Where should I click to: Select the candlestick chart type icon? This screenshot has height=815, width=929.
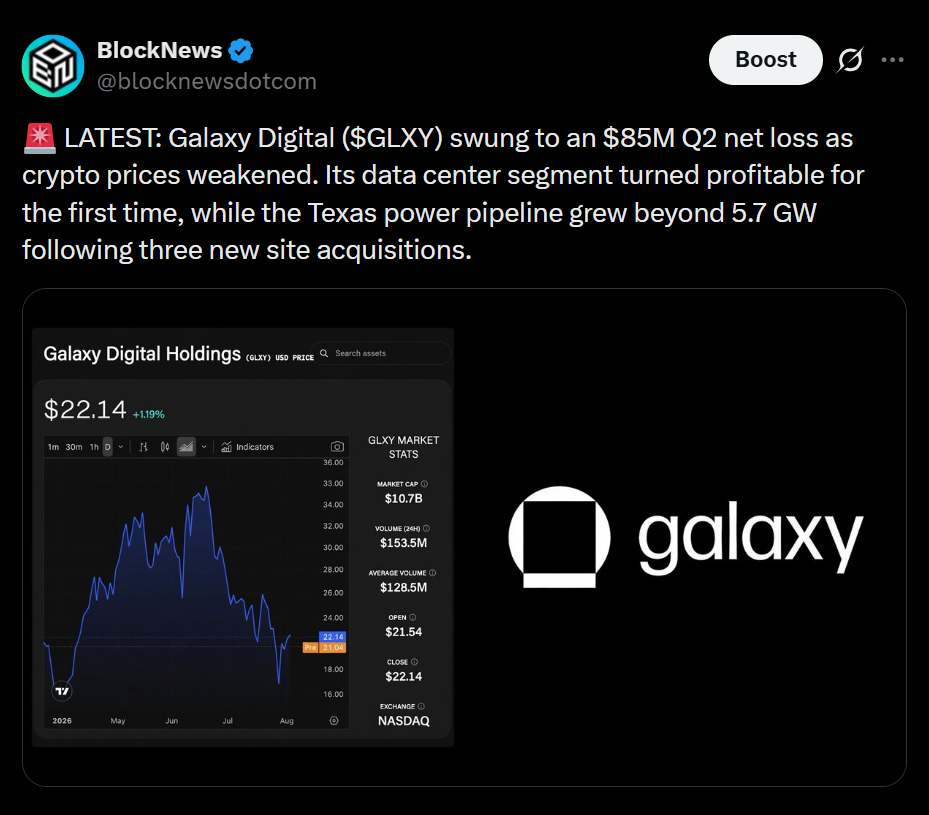click(x=165, y=447)
